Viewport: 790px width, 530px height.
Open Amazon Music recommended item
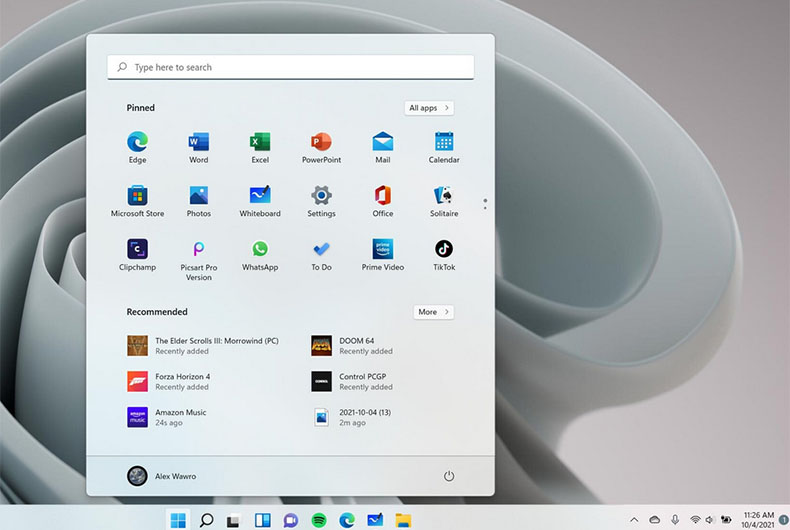tap(167, 417)
